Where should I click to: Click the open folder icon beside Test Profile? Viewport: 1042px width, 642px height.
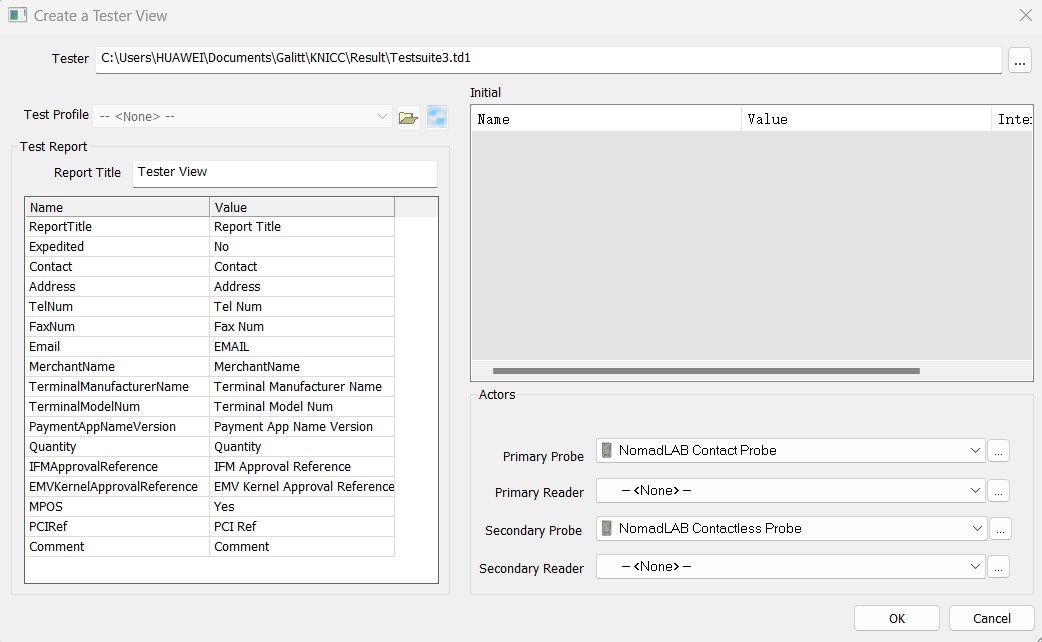click(408, 117)
